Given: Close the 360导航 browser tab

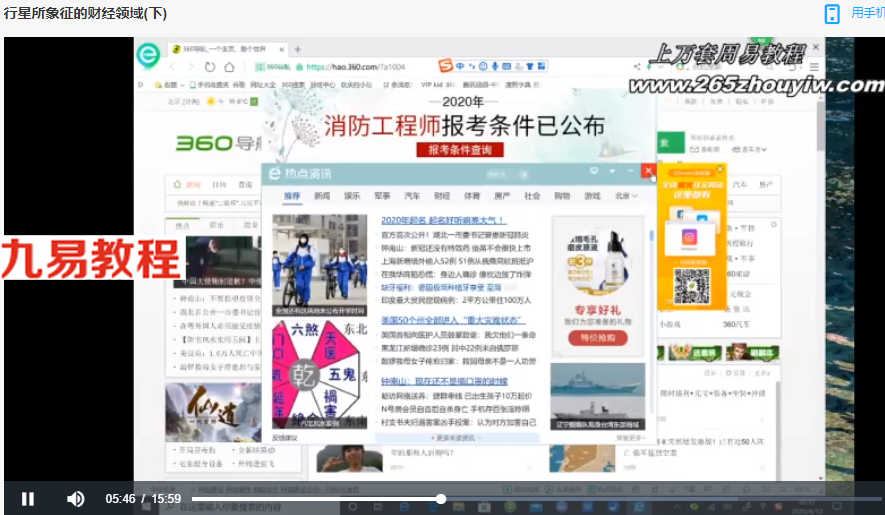Looking at the screenshot, I should point(281,49).
